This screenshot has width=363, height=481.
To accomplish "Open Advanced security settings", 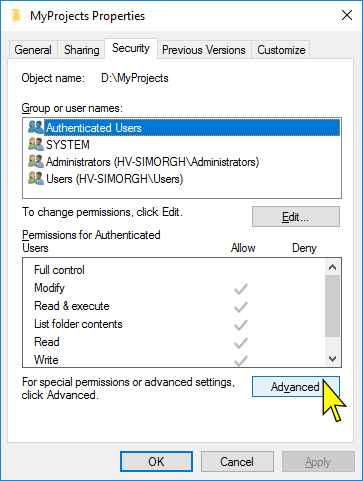I will tap(296, 387).
